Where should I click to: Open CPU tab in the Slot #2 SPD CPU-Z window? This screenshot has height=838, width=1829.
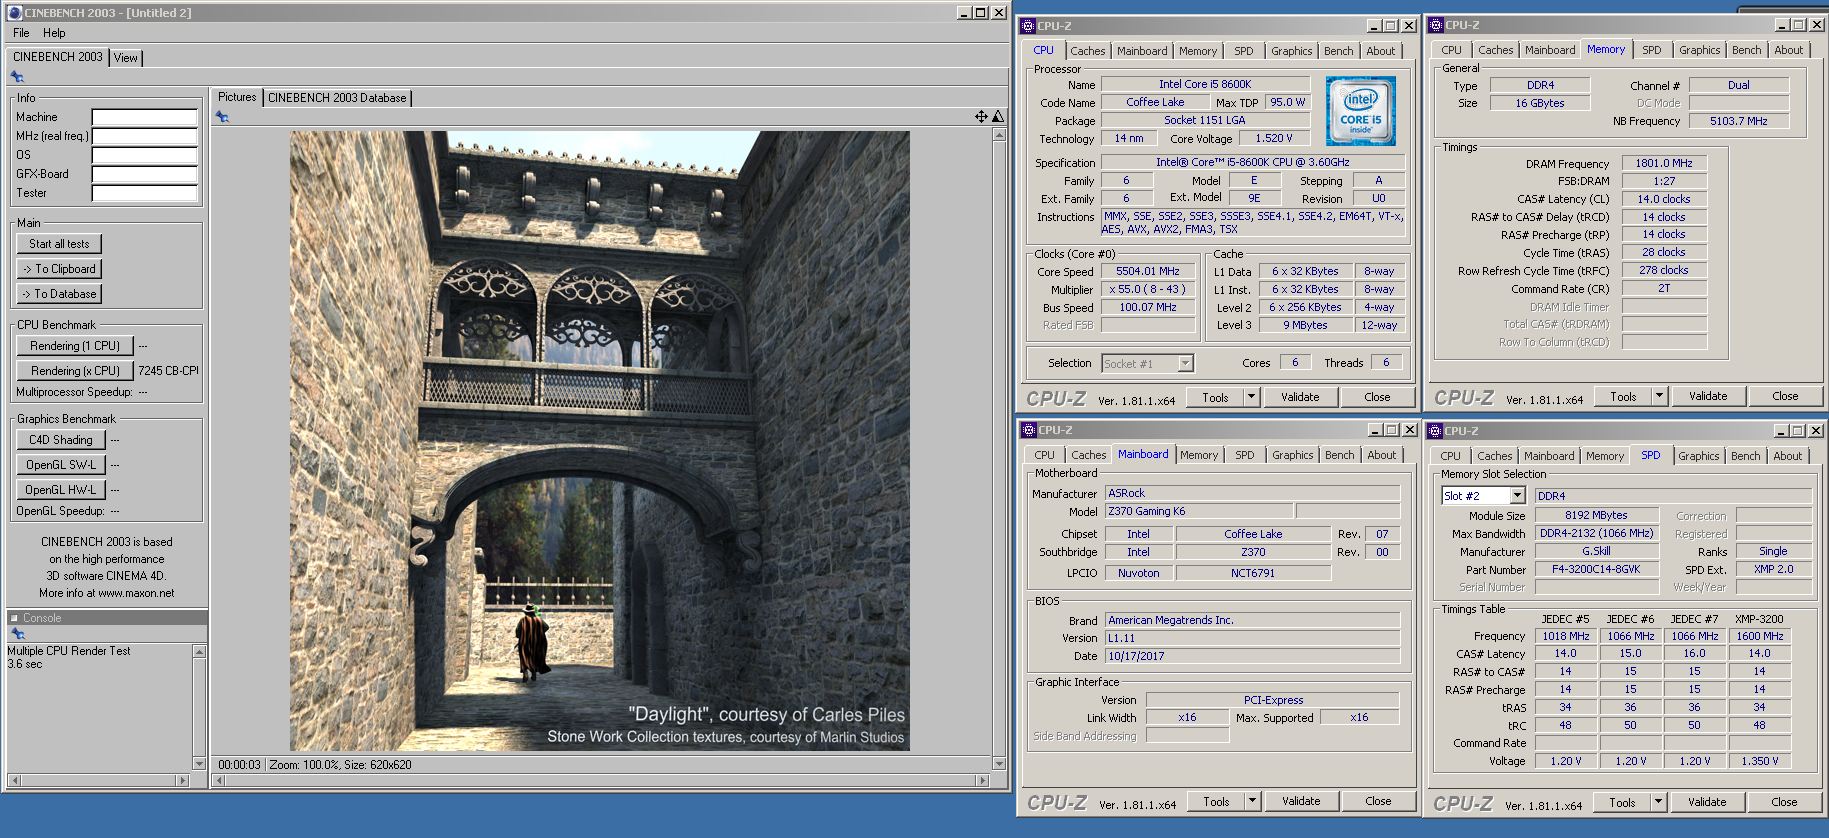[1451, 456]
